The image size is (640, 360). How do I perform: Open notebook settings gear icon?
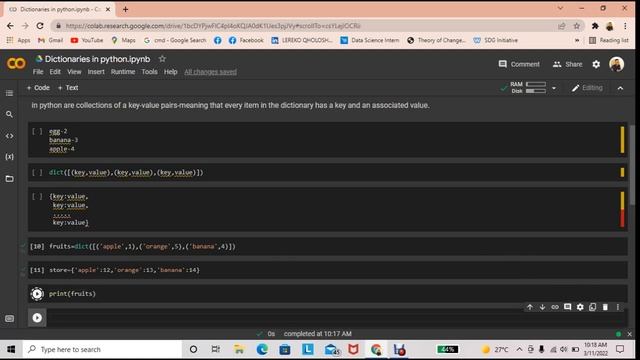[596, 64]
